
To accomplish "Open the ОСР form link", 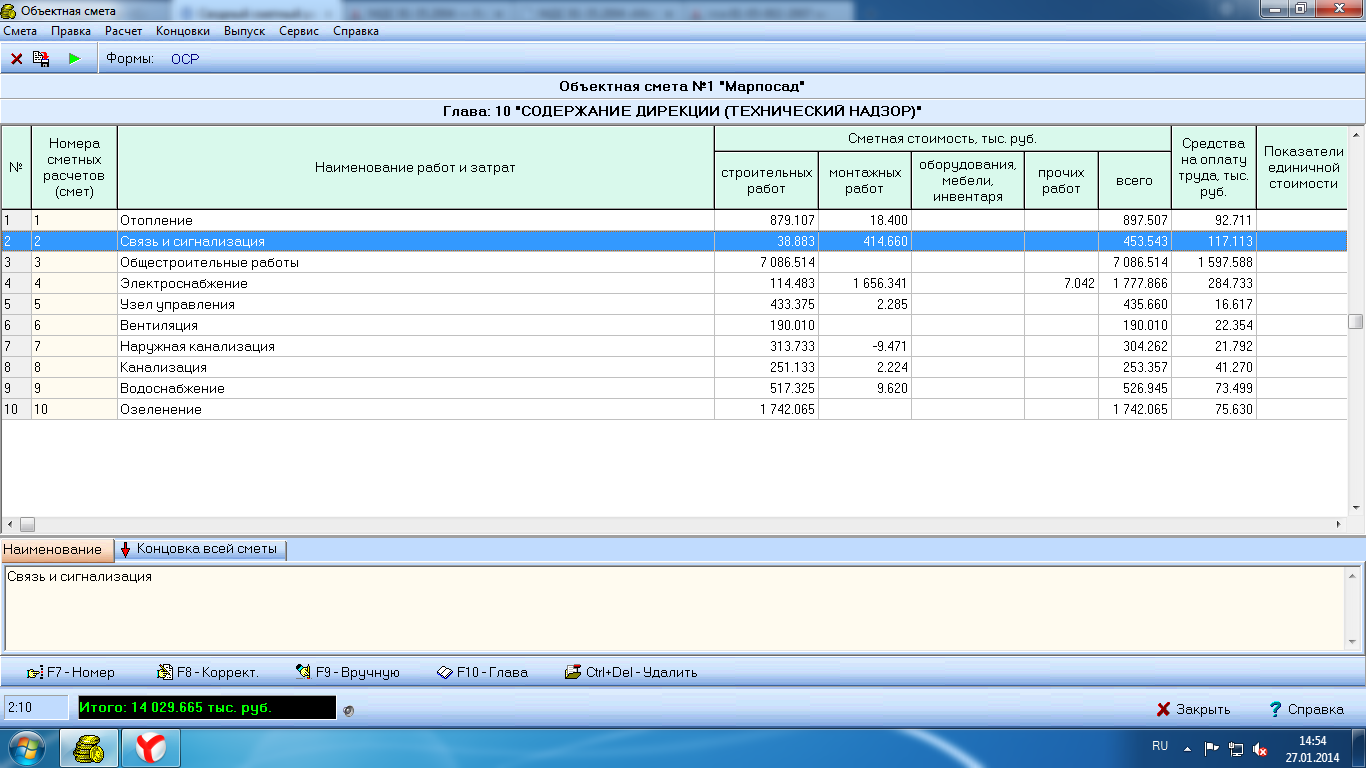I will (x=185, y=59).
